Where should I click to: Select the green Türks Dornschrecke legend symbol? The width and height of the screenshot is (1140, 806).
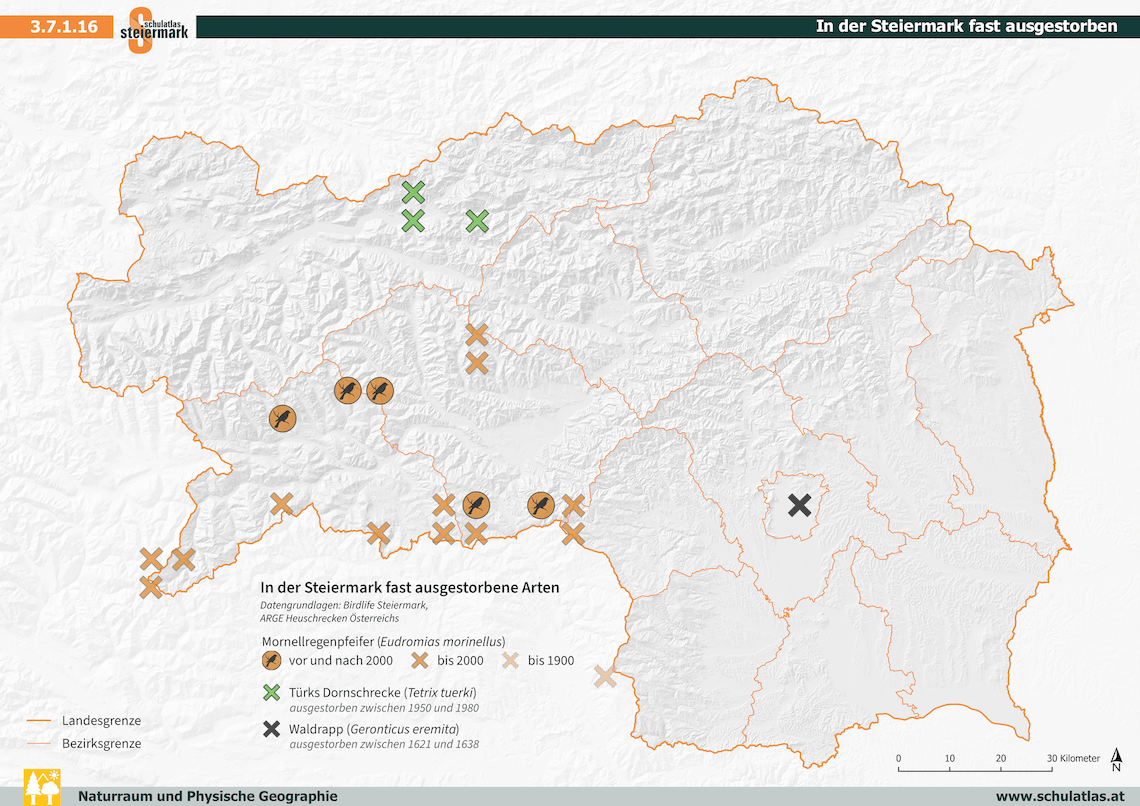click(x=271, y=692)
